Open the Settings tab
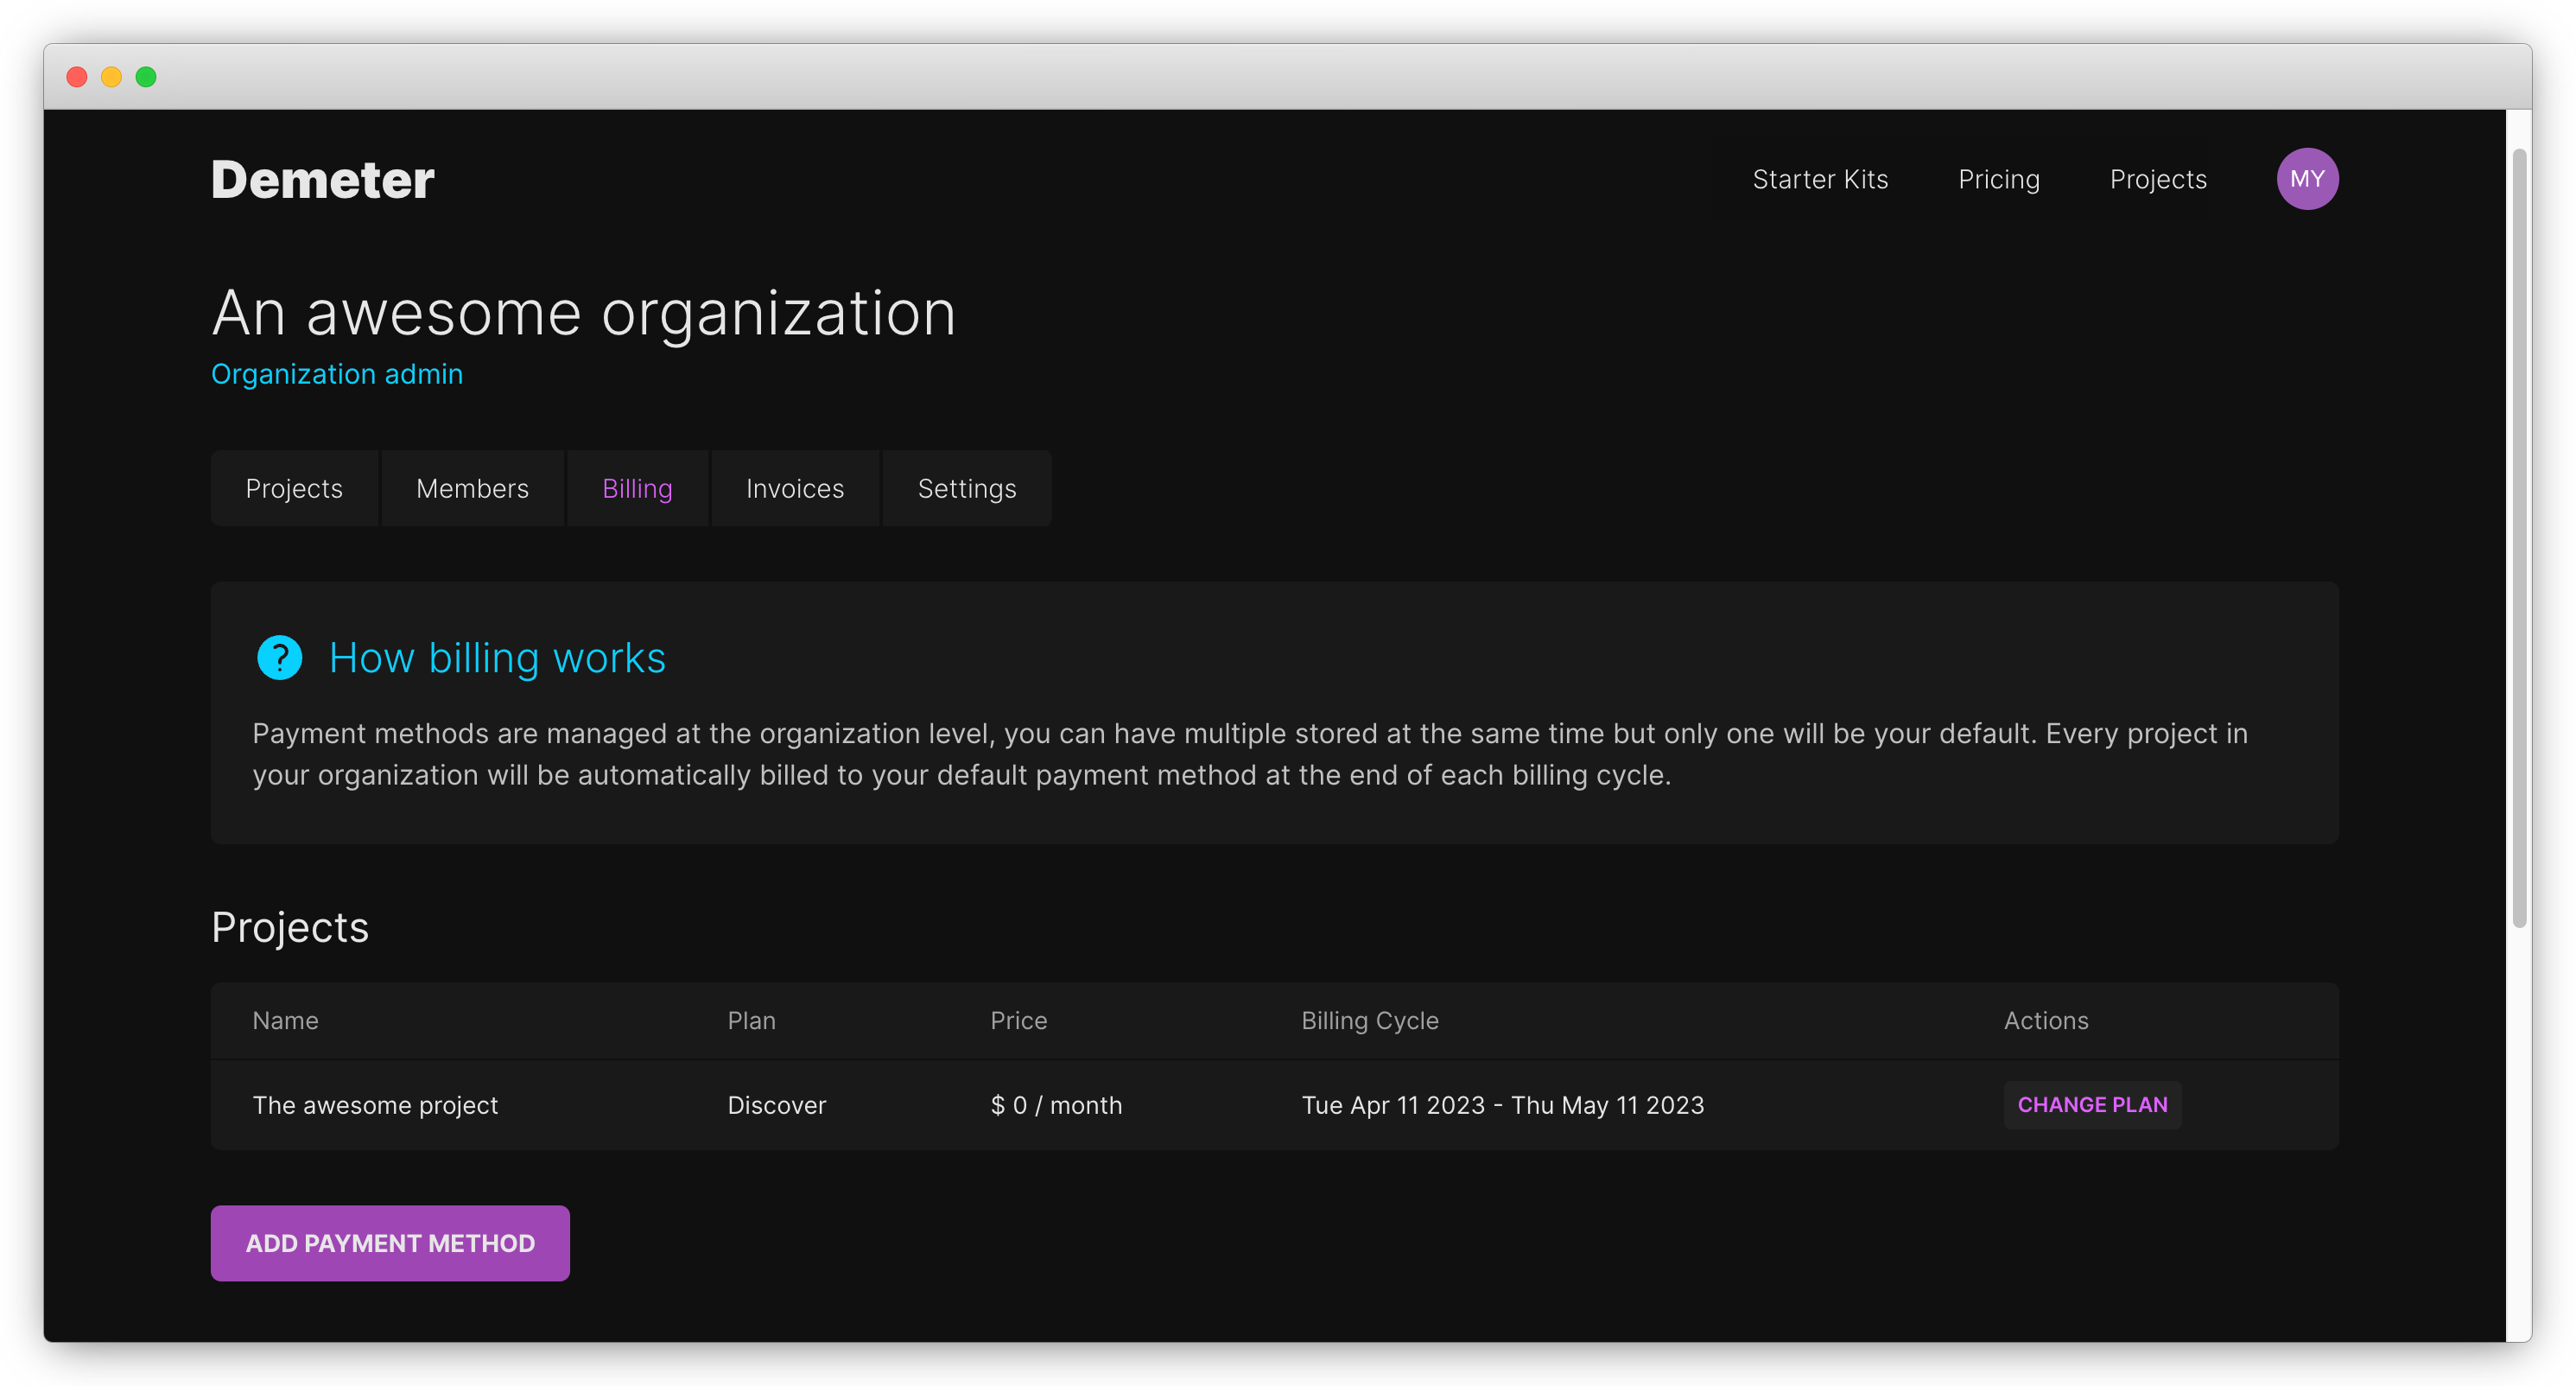2576x1386 pixels. [966, 488]
